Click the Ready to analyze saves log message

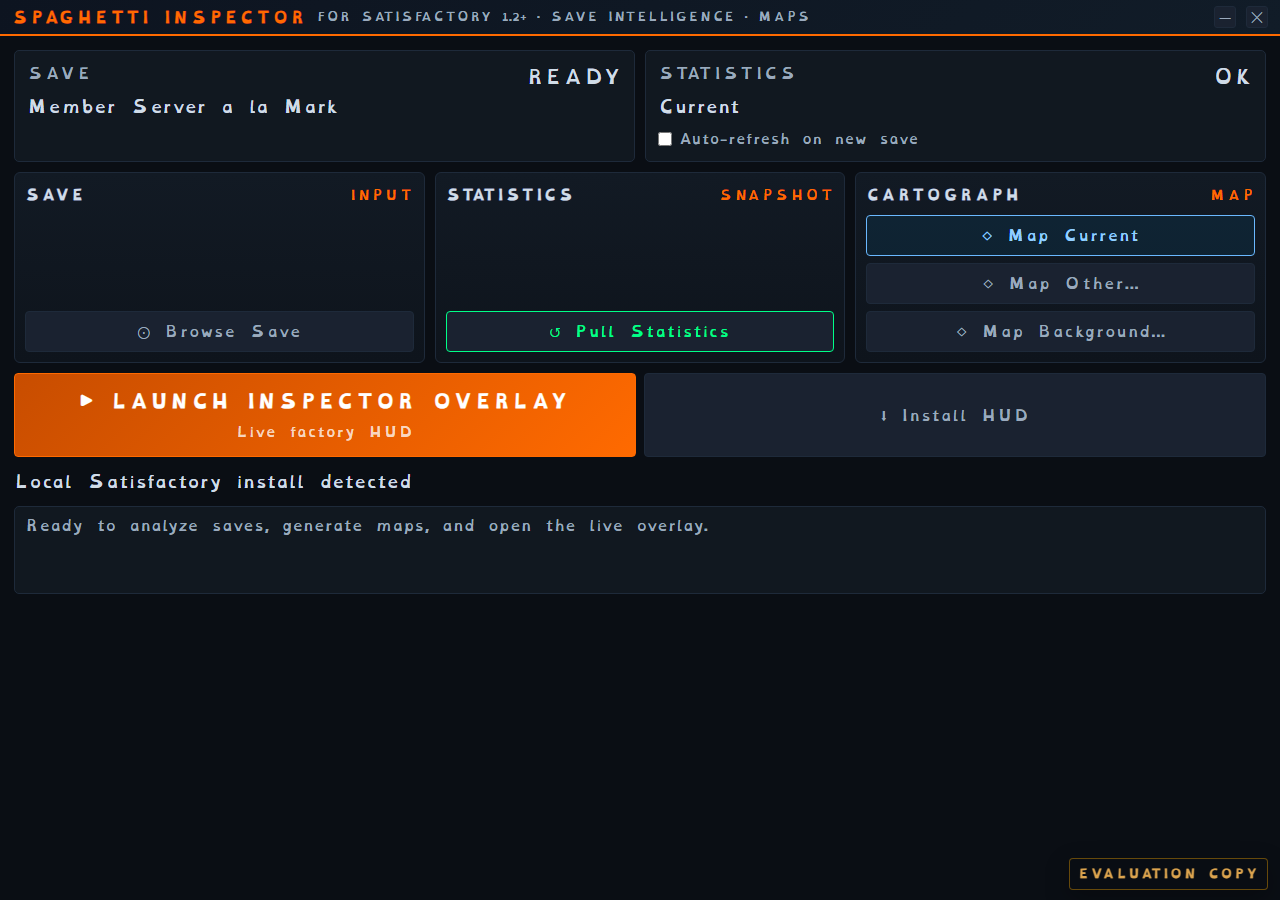[368, 526]
